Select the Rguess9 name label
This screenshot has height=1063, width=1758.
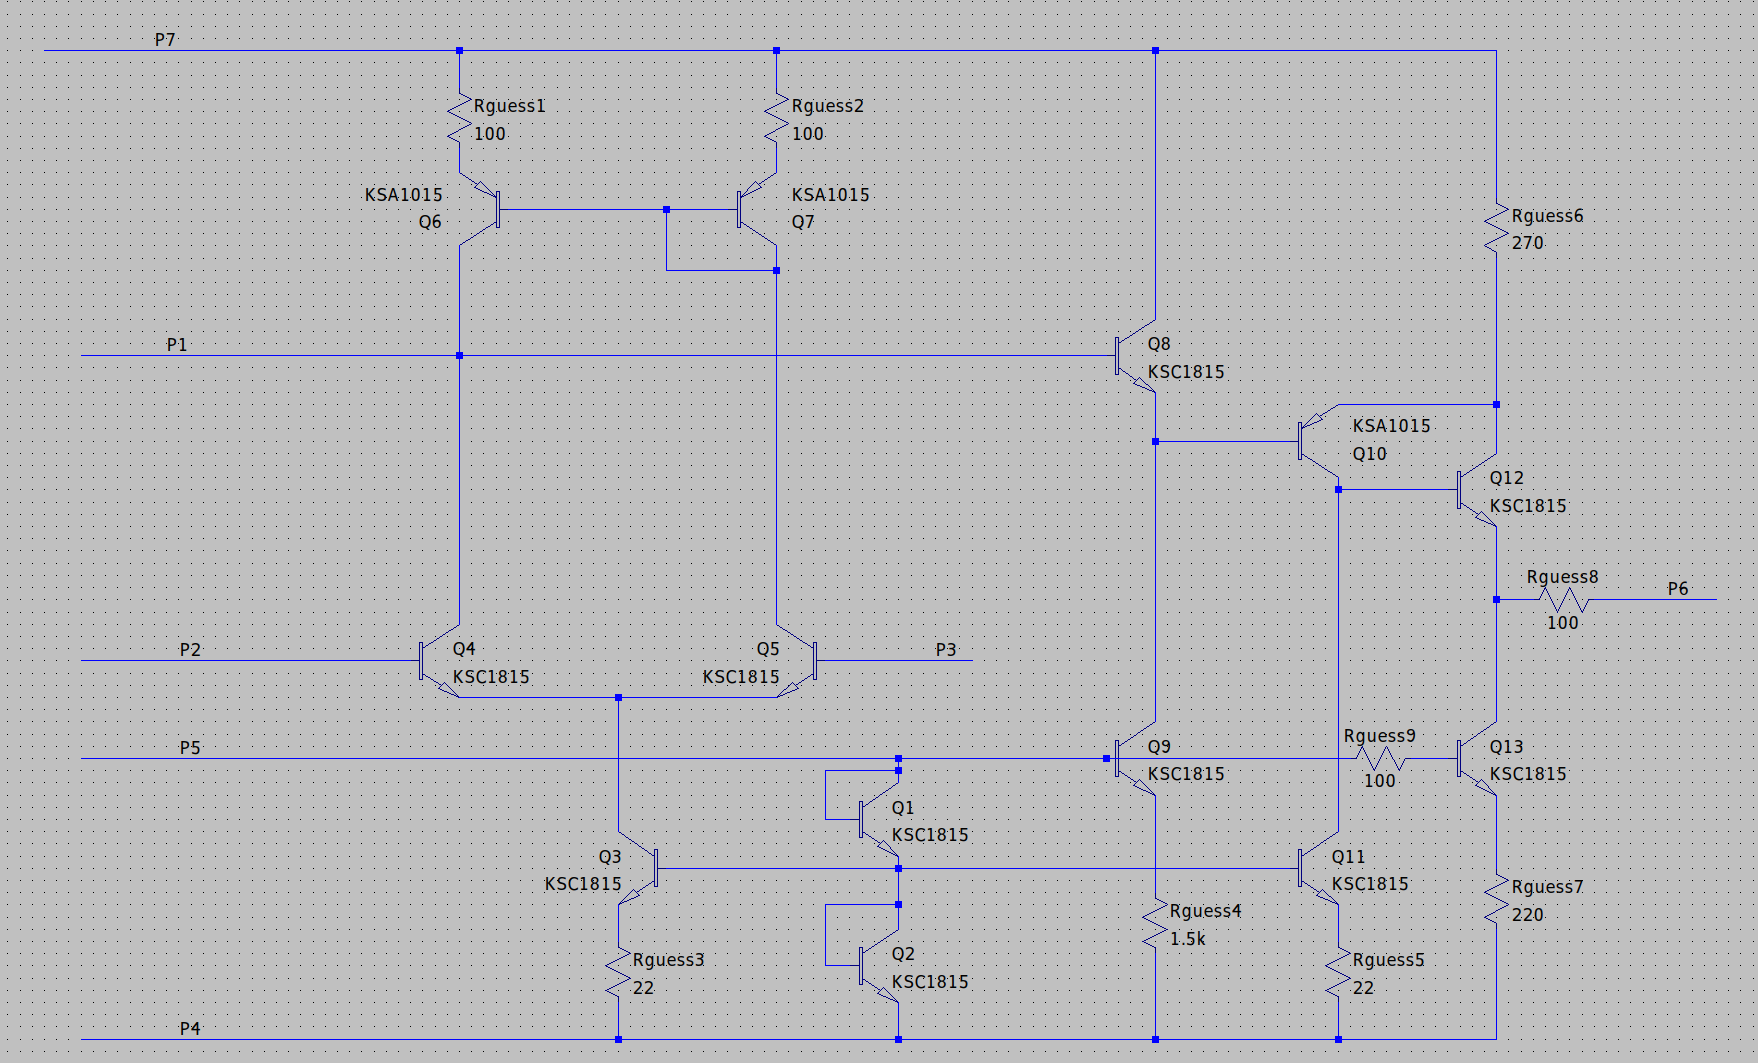[x=1379, y=736]
